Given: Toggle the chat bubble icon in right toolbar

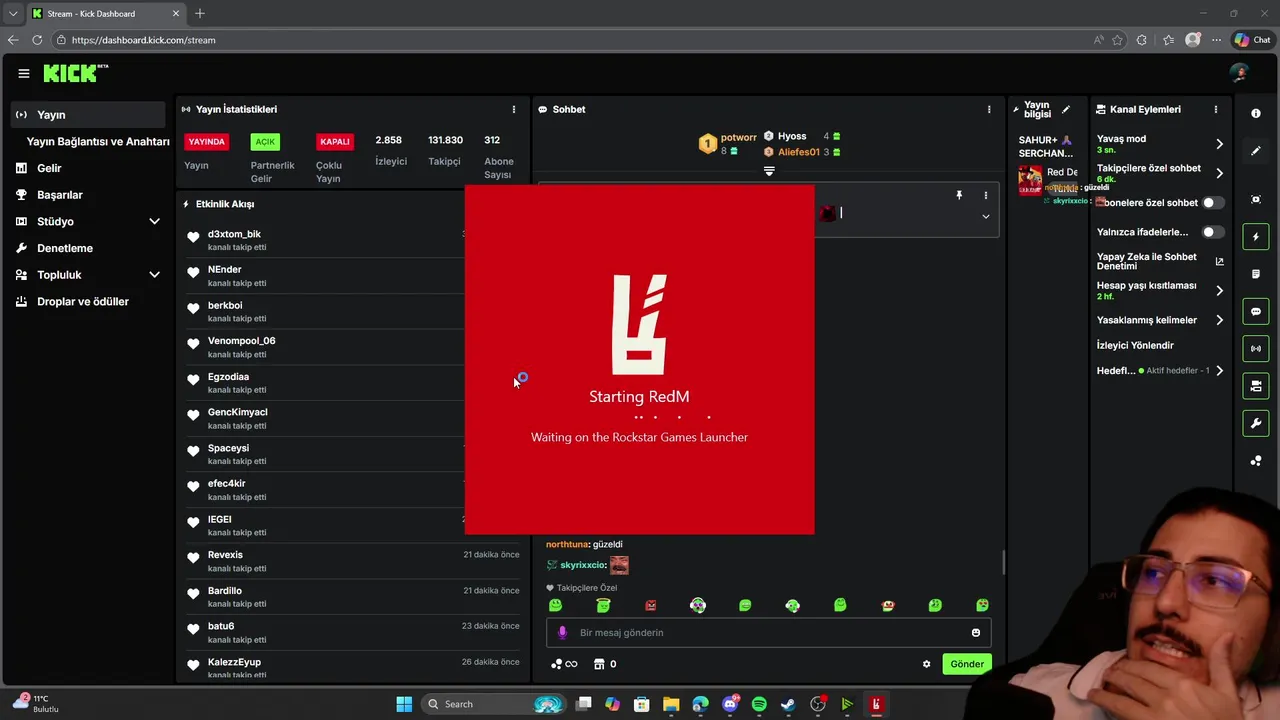Looking at the screenshot, I should click(1256, 312).
